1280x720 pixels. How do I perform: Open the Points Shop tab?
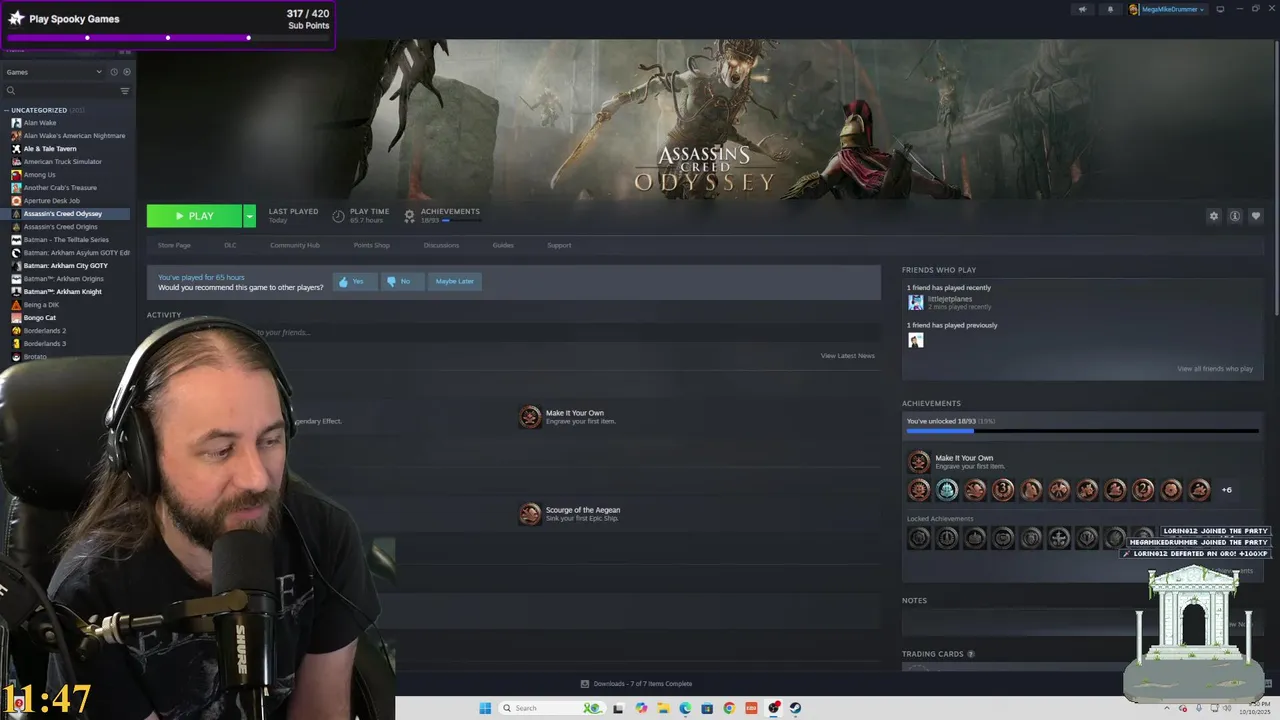[x=371, y=245]
